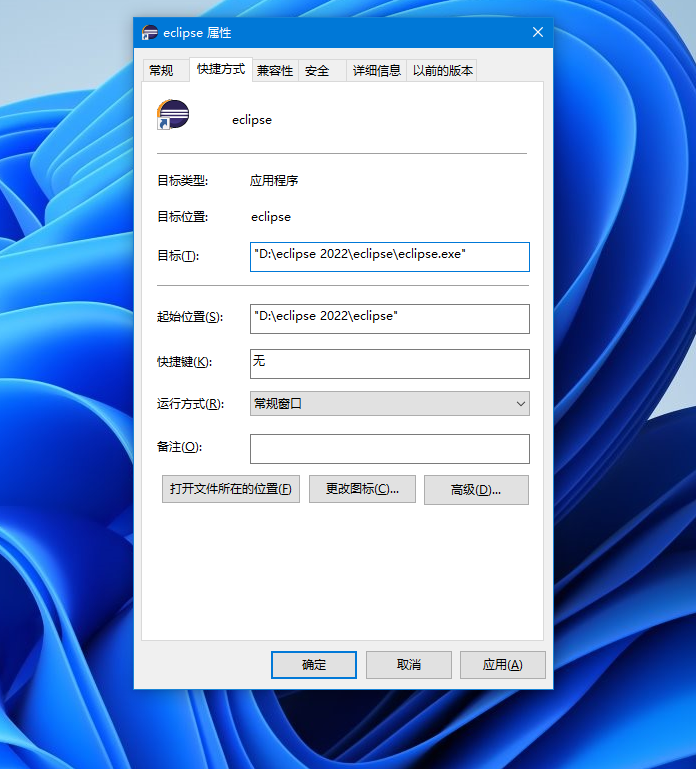Expand the 运行方式 dropdown
This screenshot has height=769, width=696.
pos(389,404)
